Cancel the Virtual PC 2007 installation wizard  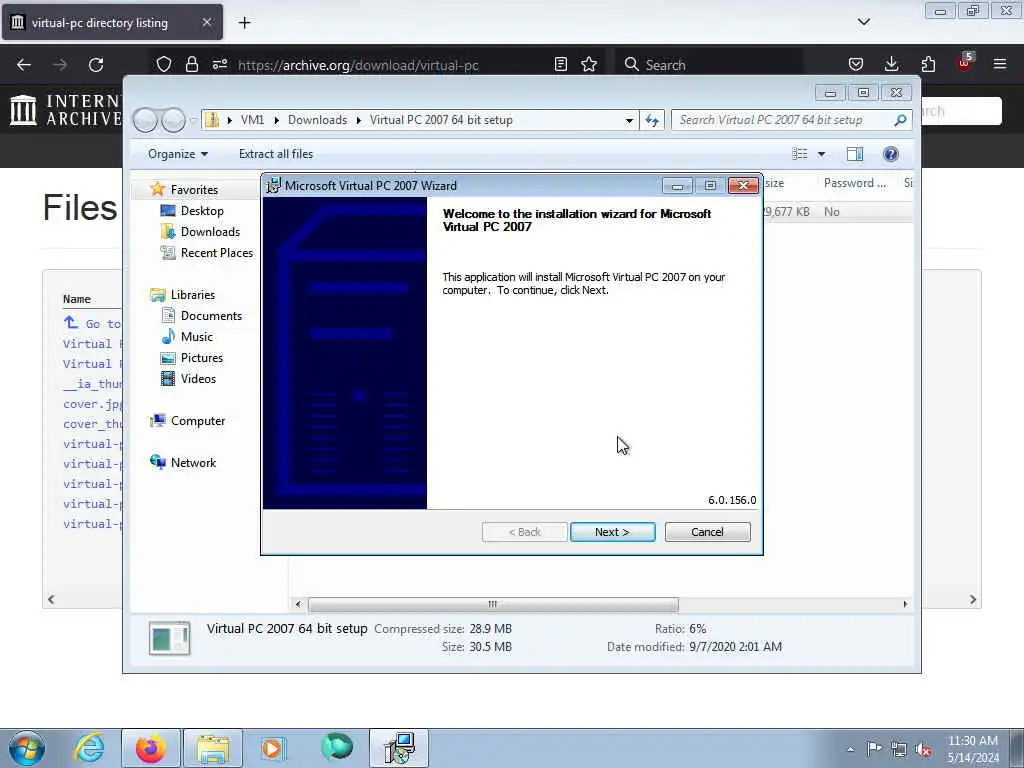click(x=707, y=532)
